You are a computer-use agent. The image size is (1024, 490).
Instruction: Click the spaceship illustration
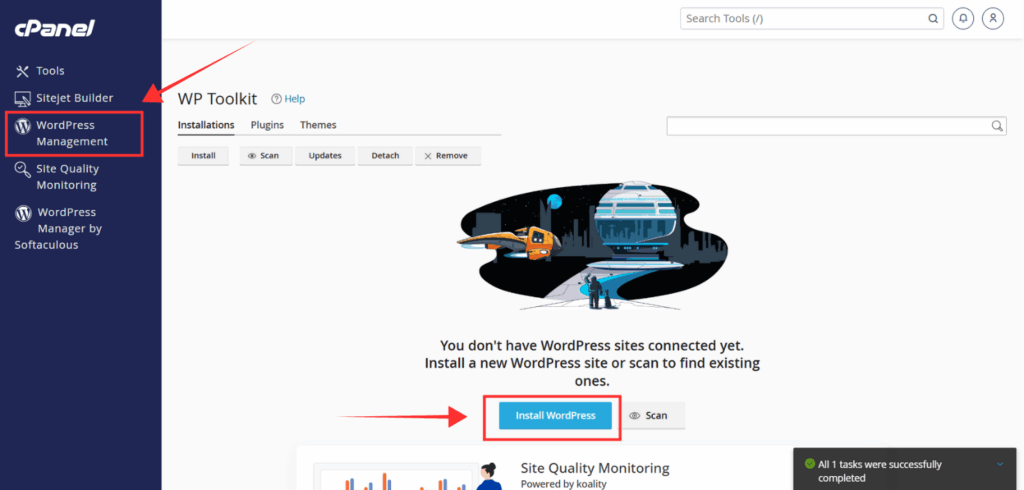(592, 246)
